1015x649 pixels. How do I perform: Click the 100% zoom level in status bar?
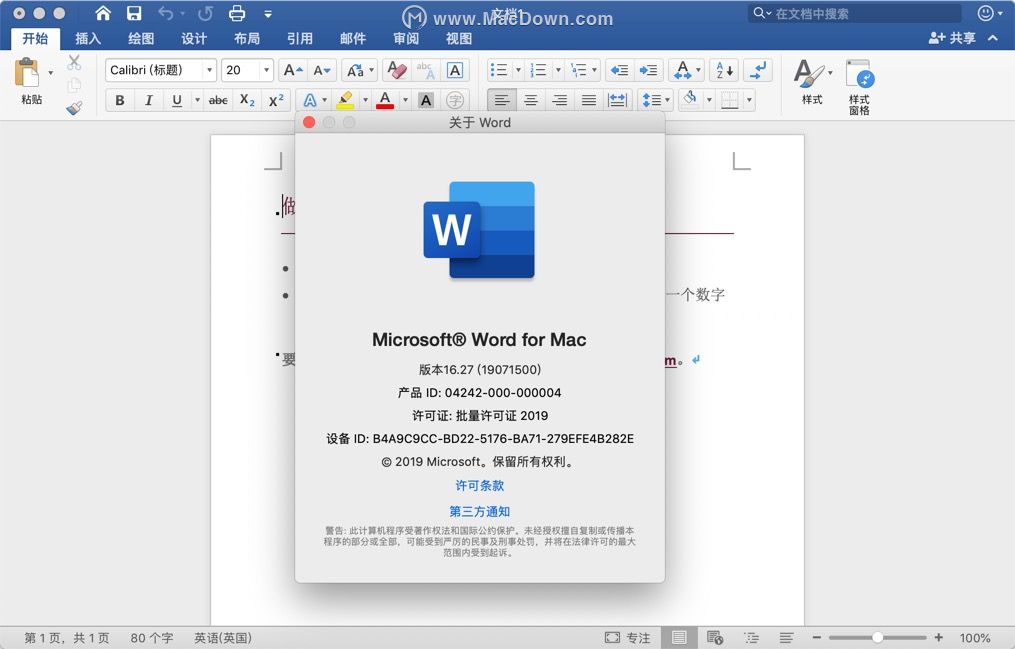pos(975,638)
